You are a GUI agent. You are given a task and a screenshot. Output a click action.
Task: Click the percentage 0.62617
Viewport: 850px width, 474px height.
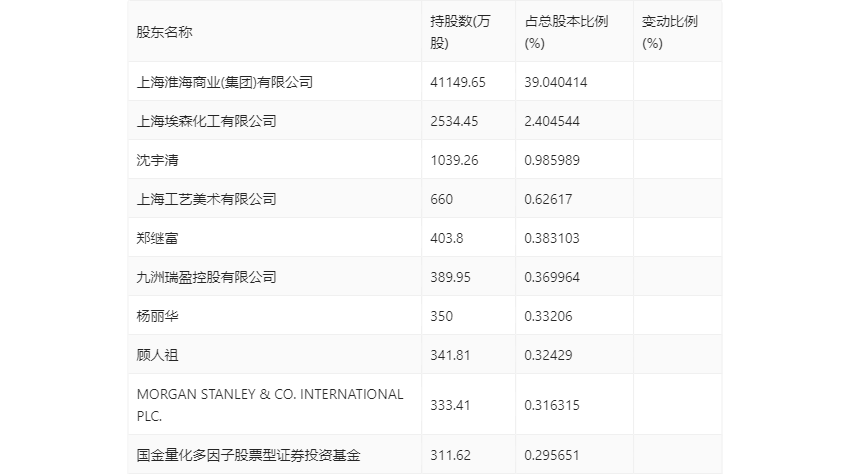(548, 199)
